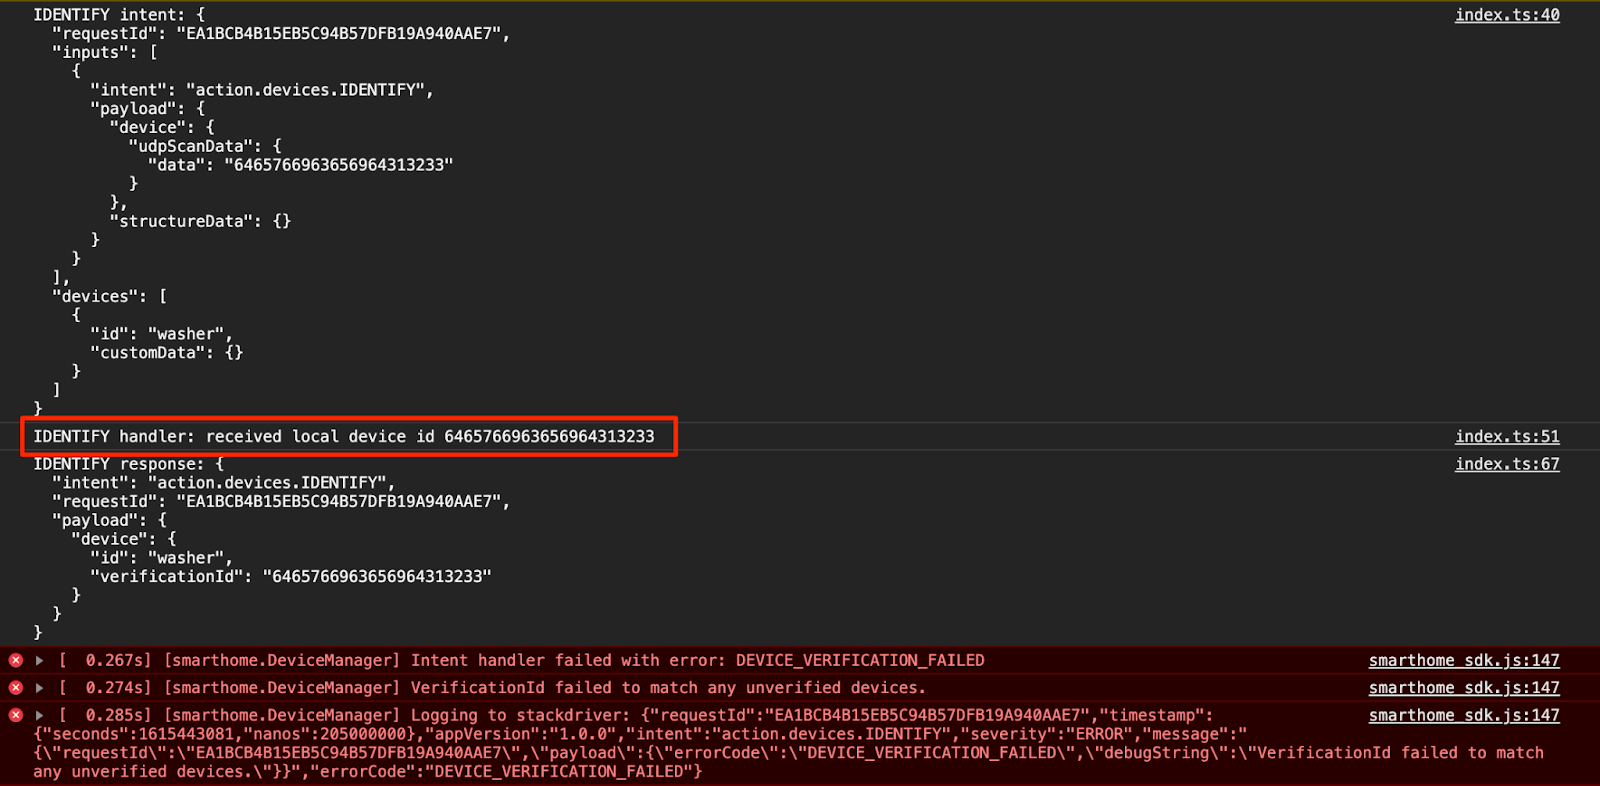Expand the 0.274s VerificationId failed error

(x=40, y=688)
